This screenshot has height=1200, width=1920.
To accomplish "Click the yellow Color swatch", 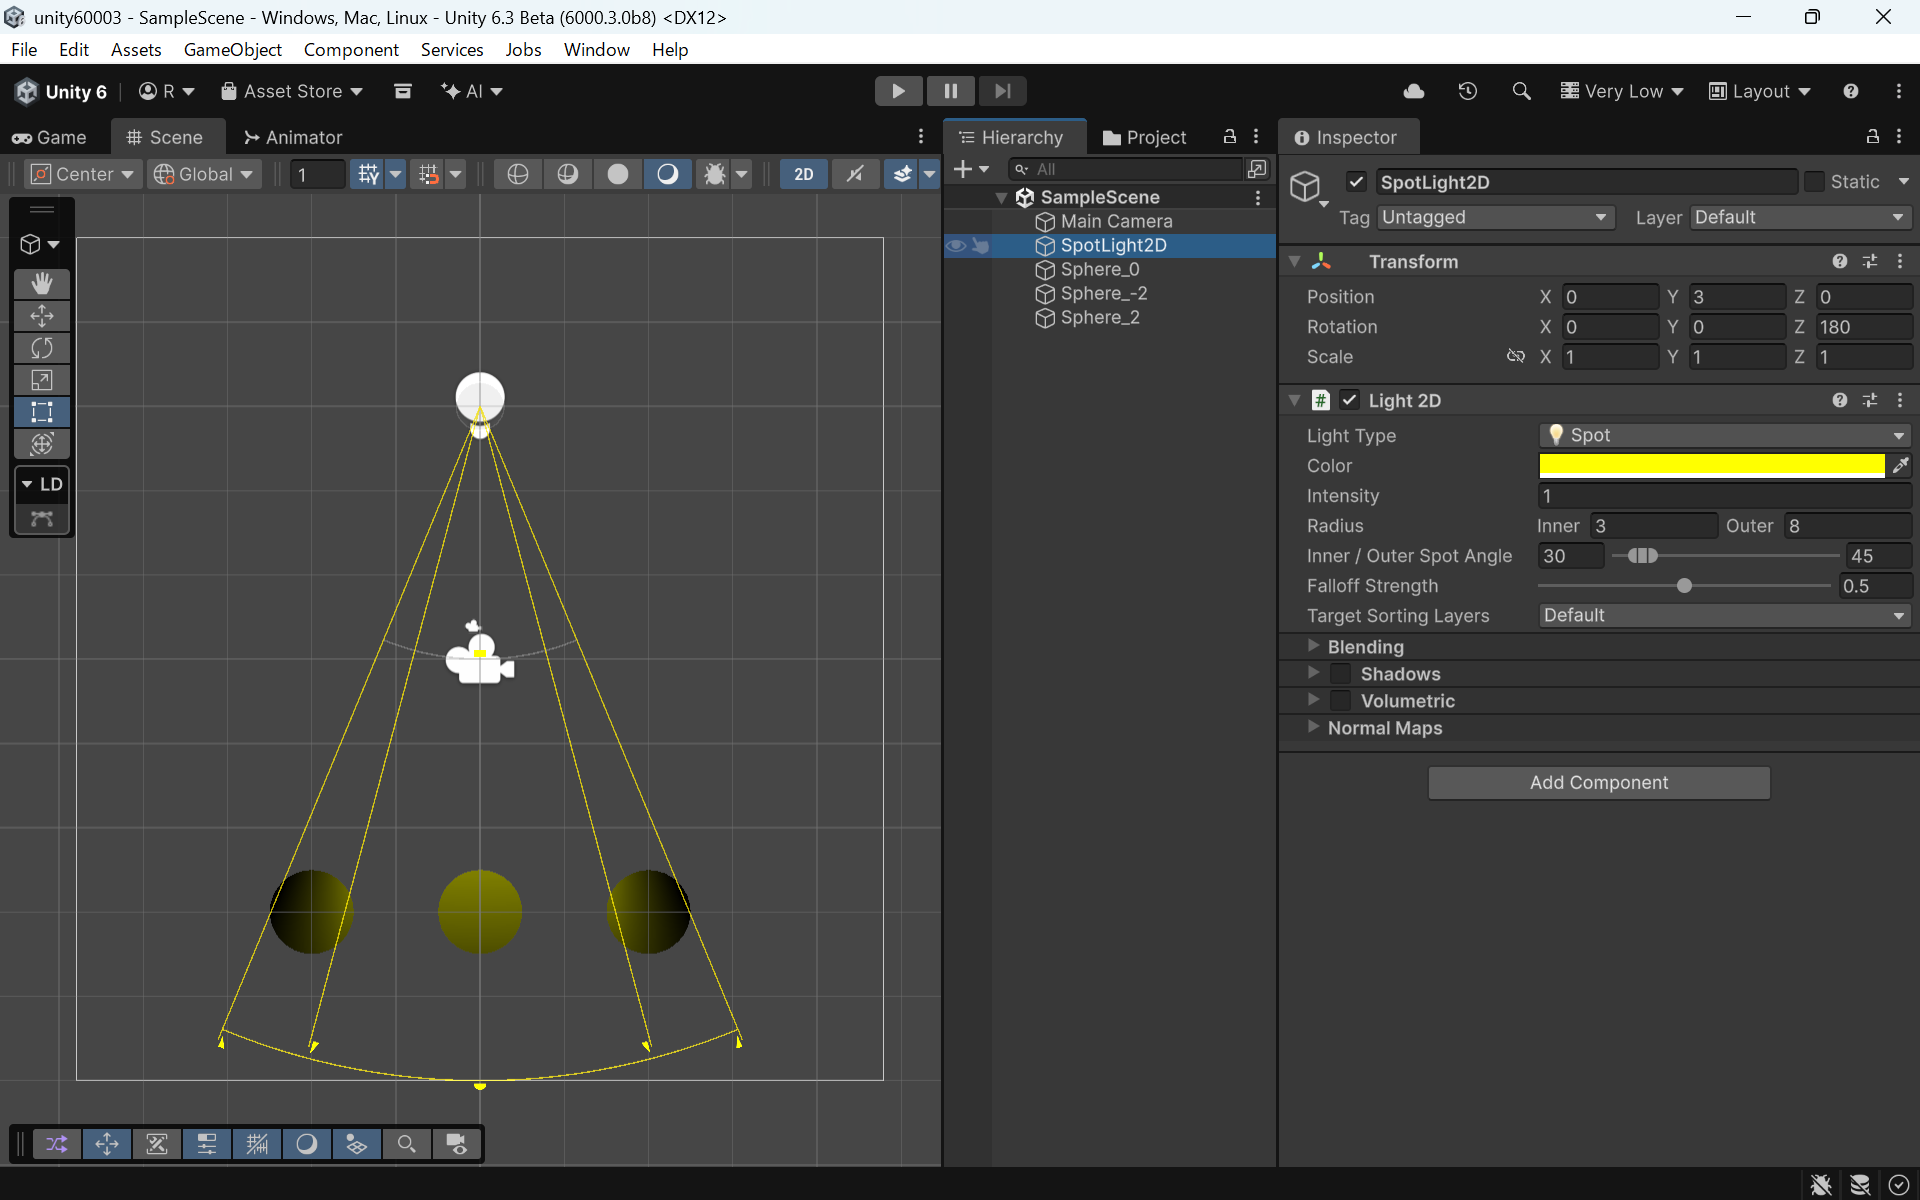I will (1710, 465).
